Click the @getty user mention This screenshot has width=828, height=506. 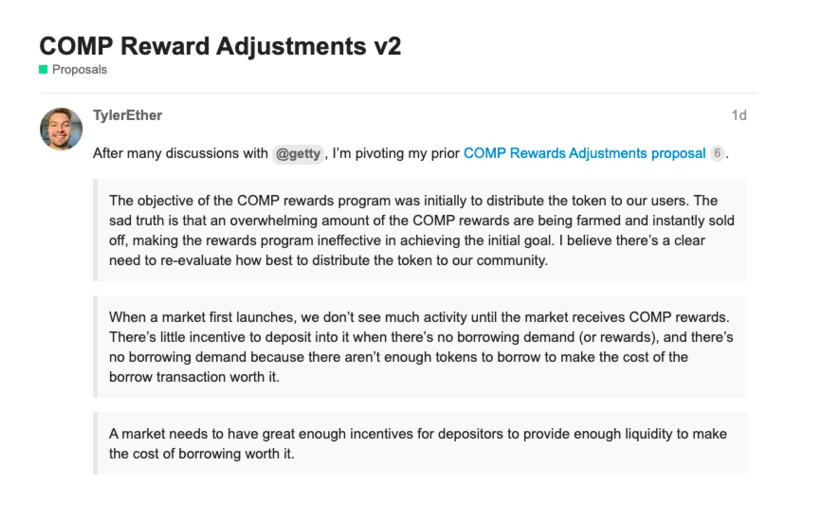pos(298,154)
